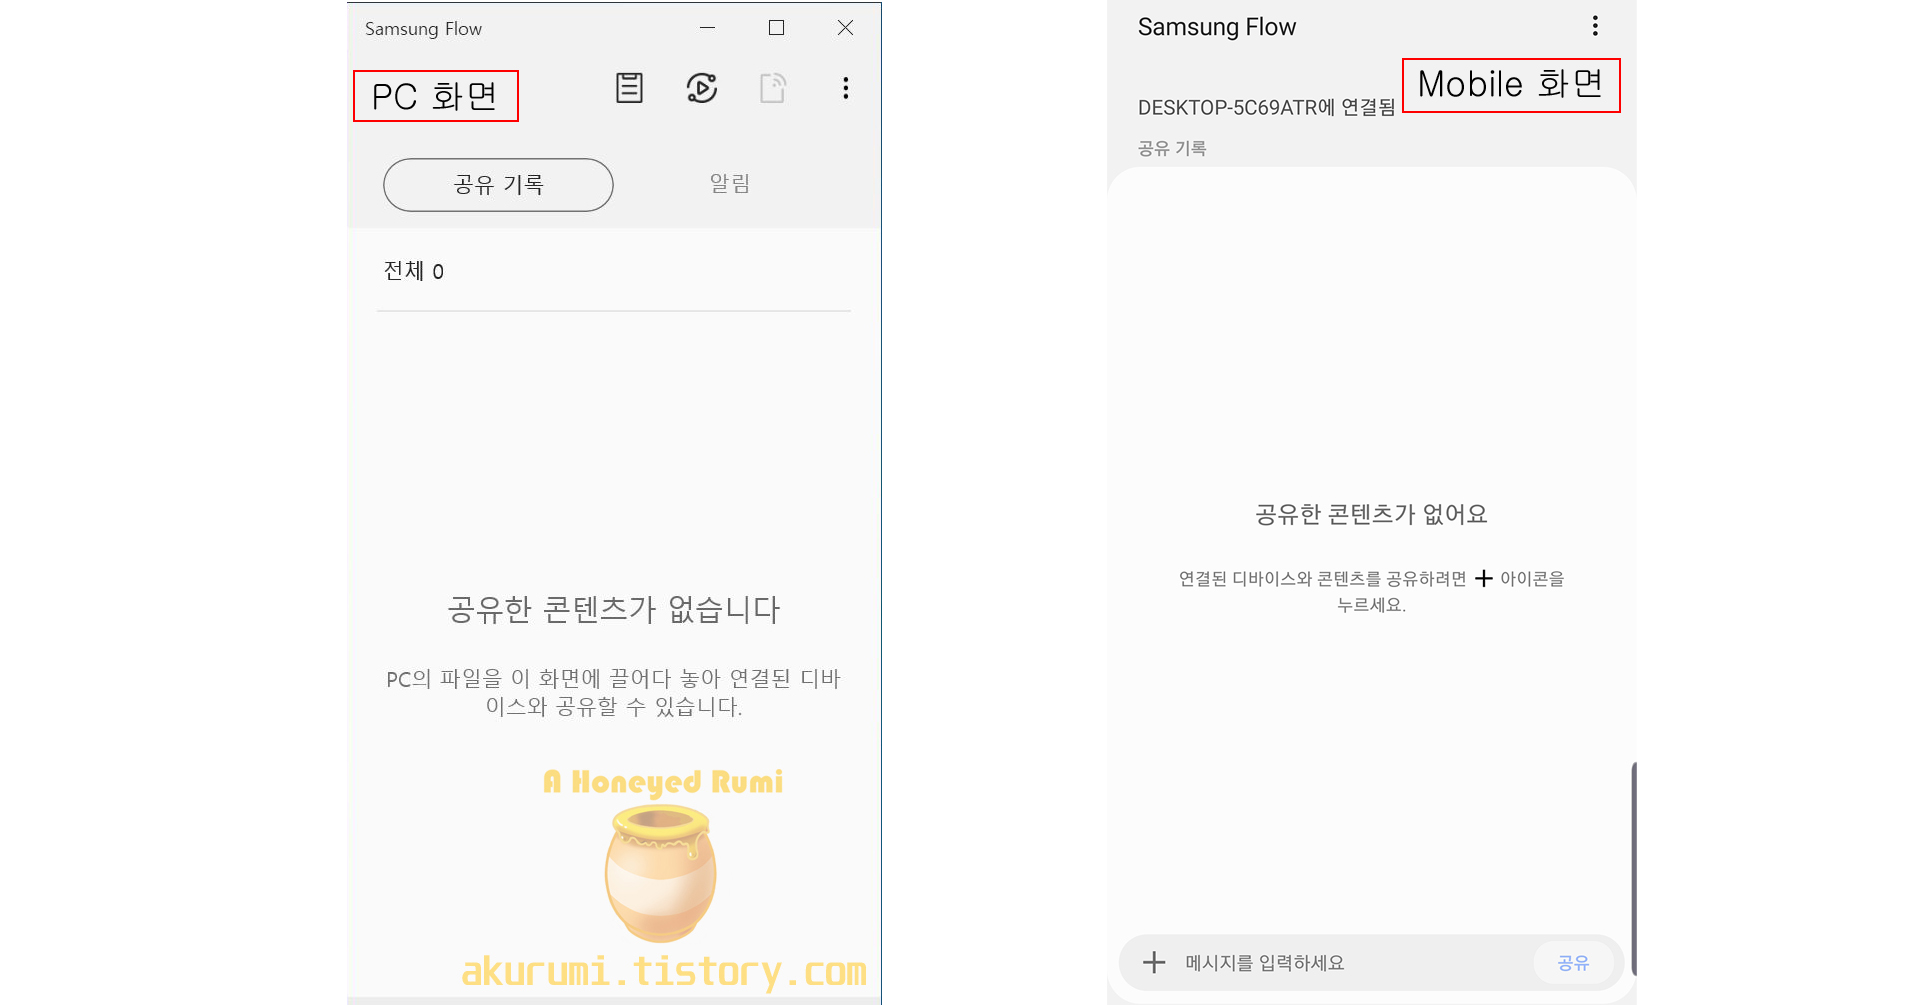Image resolution: width=1920 pixels, height=1005 pixels.
Task: Click the Samsung Flow title on mobile screen
Action: 1217,27
